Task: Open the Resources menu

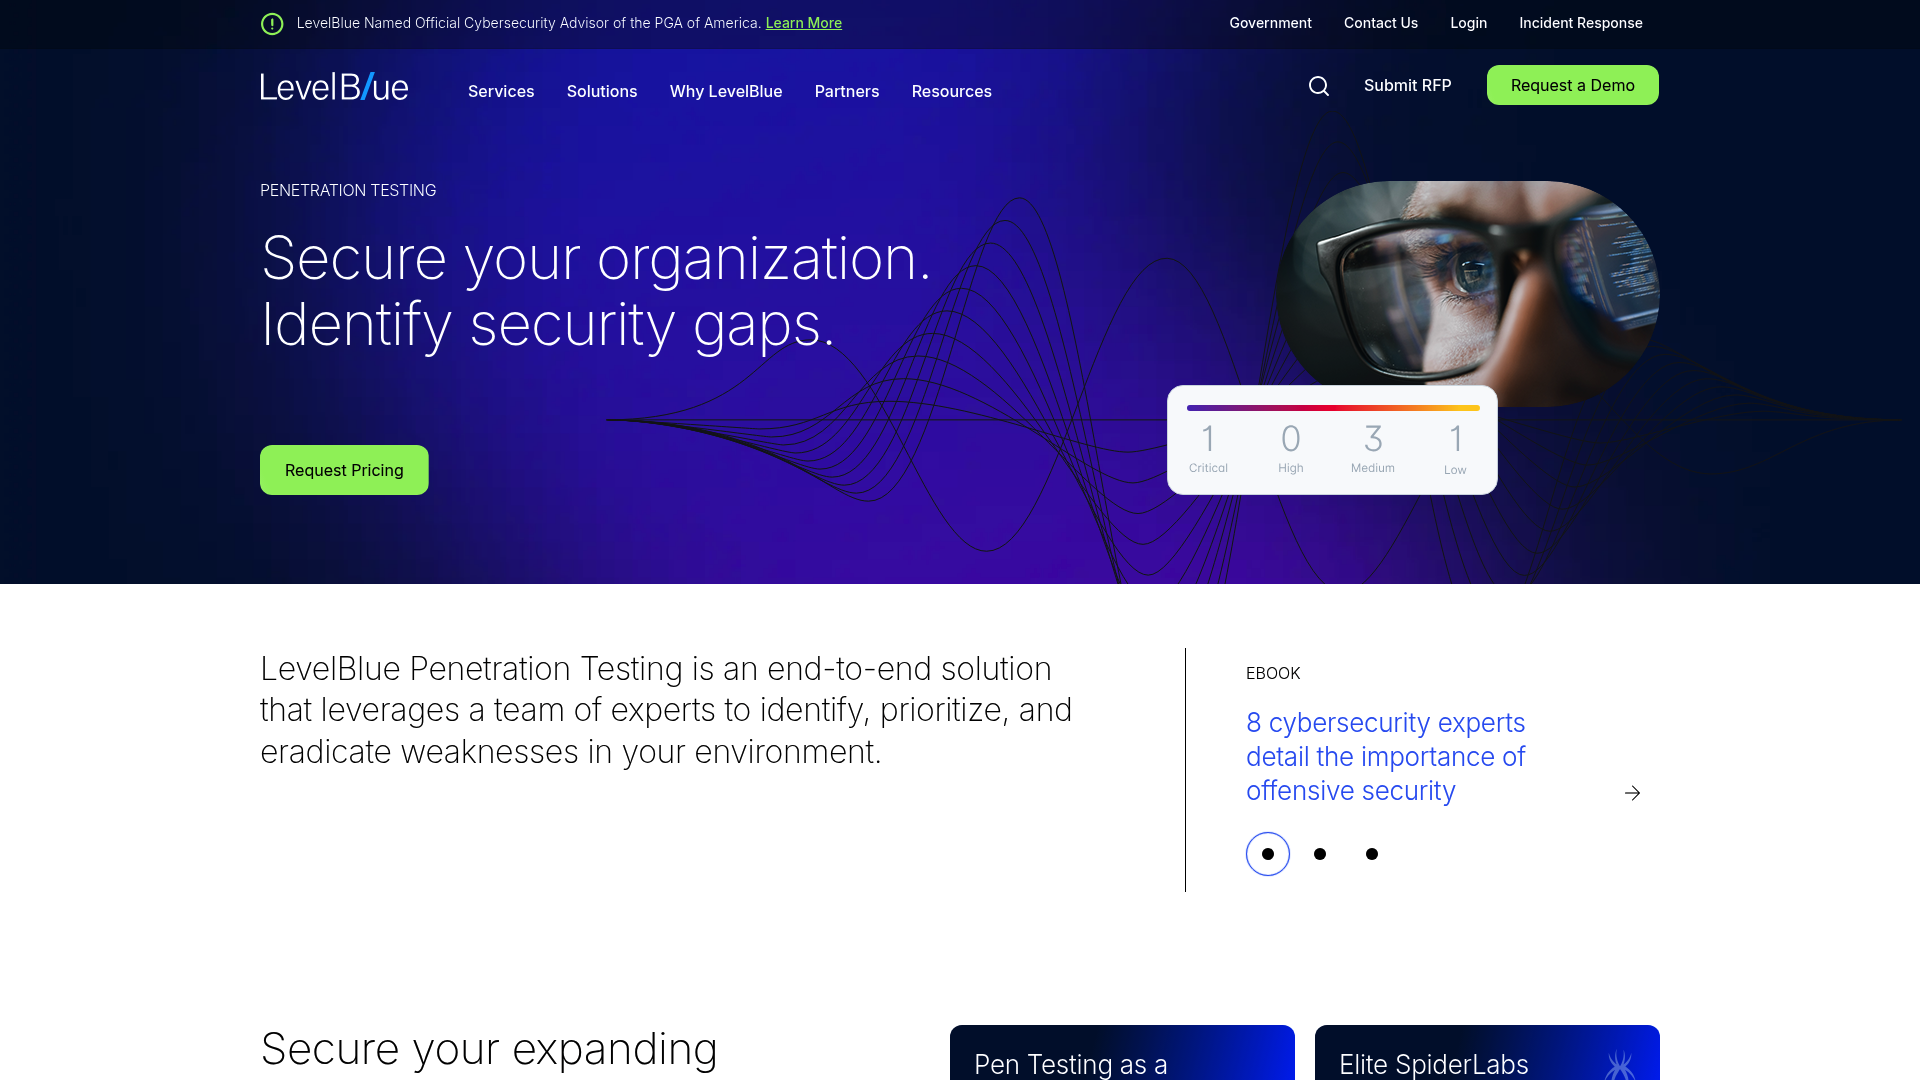Action: 952,91
